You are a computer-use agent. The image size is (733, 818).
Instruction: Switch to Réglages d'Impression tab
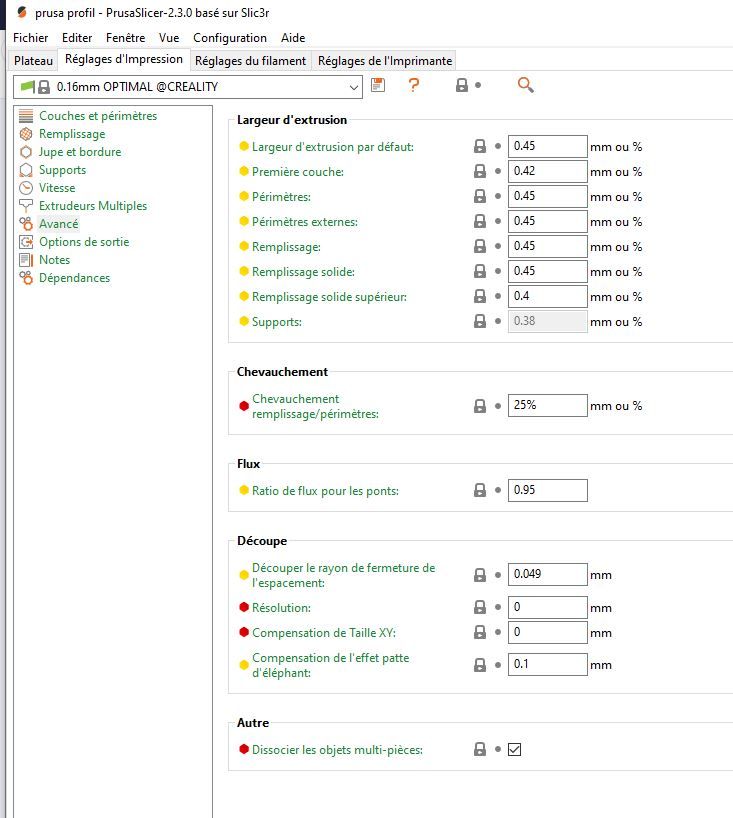(x=124, y=59)
